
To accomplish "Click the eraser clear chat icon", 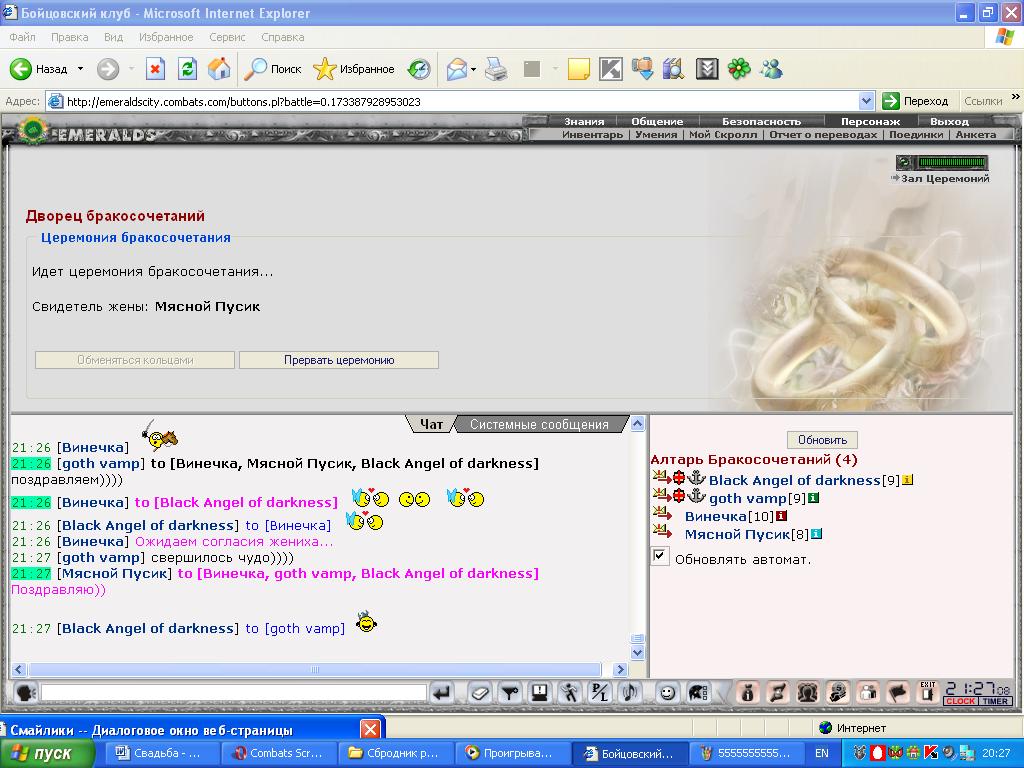I will 480,692.
